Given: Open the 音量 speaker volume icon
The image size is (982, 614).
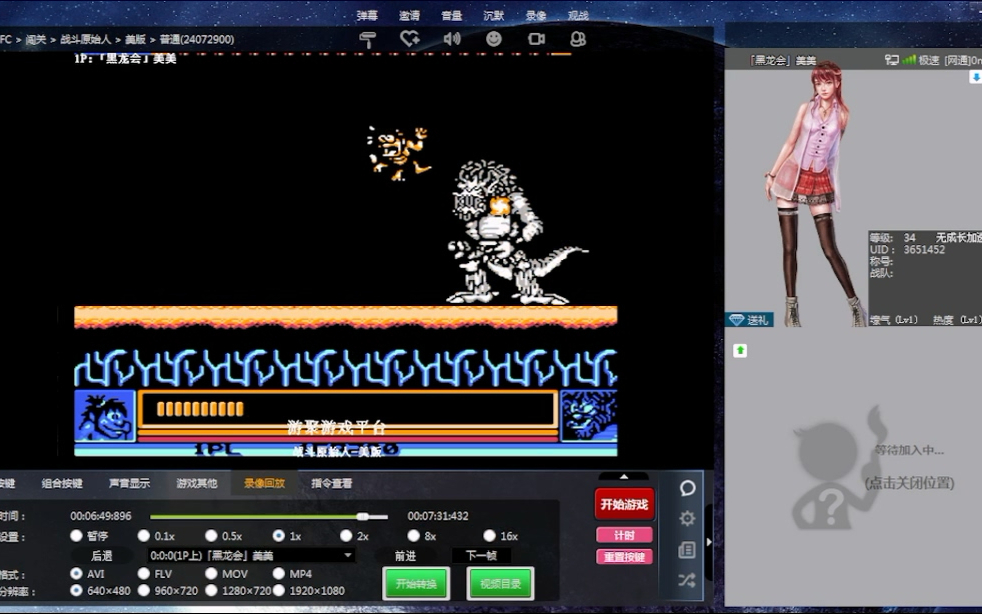Looking at the screenshot, I should pos(452,39).
